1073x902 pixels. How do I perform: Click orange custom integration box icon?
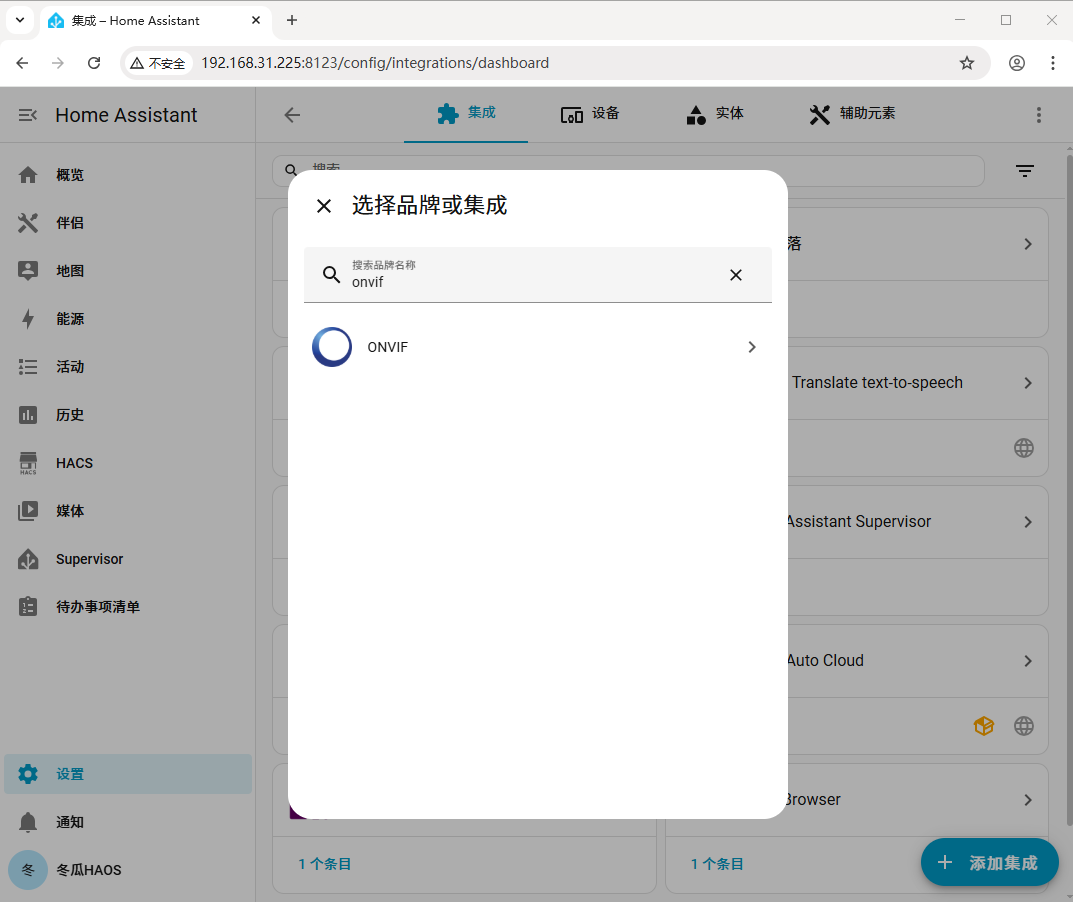tap(983, 726)
